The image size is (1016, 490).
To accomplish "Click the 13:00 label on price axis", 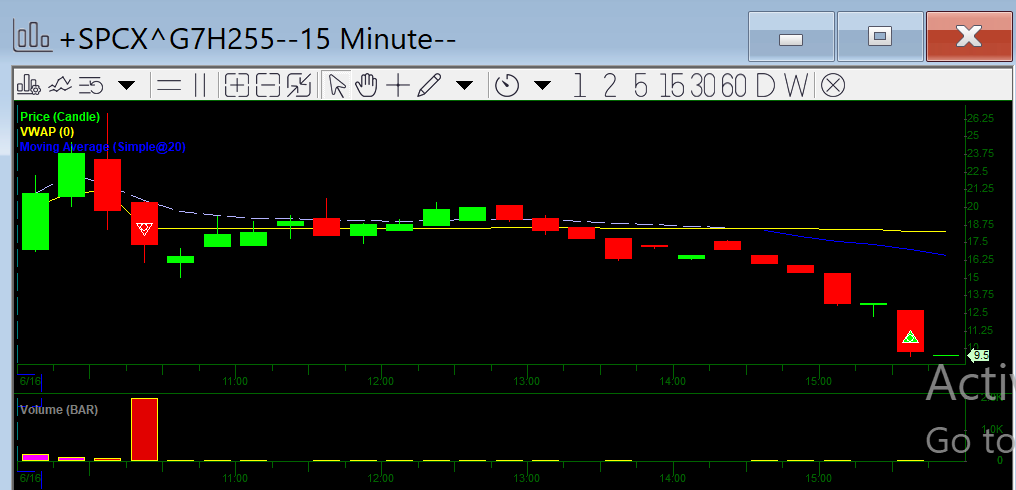I will [x=527, y=381].
